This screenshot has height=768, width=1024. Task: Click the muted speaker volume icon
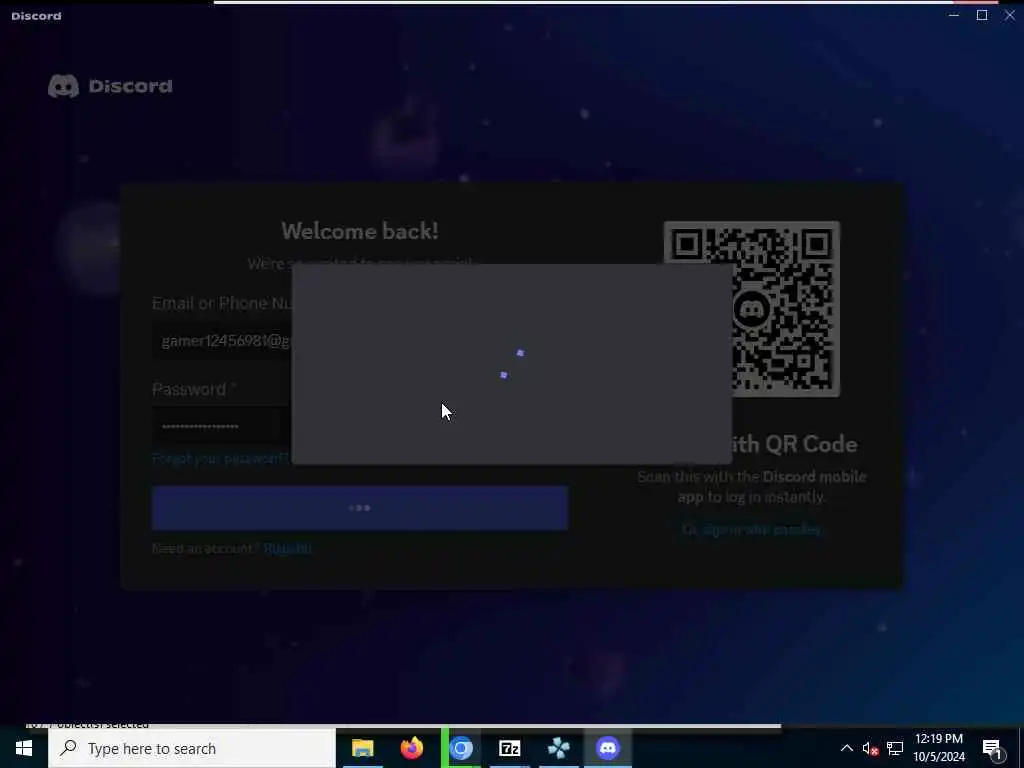pyautogui.click(x=870, y=748)
